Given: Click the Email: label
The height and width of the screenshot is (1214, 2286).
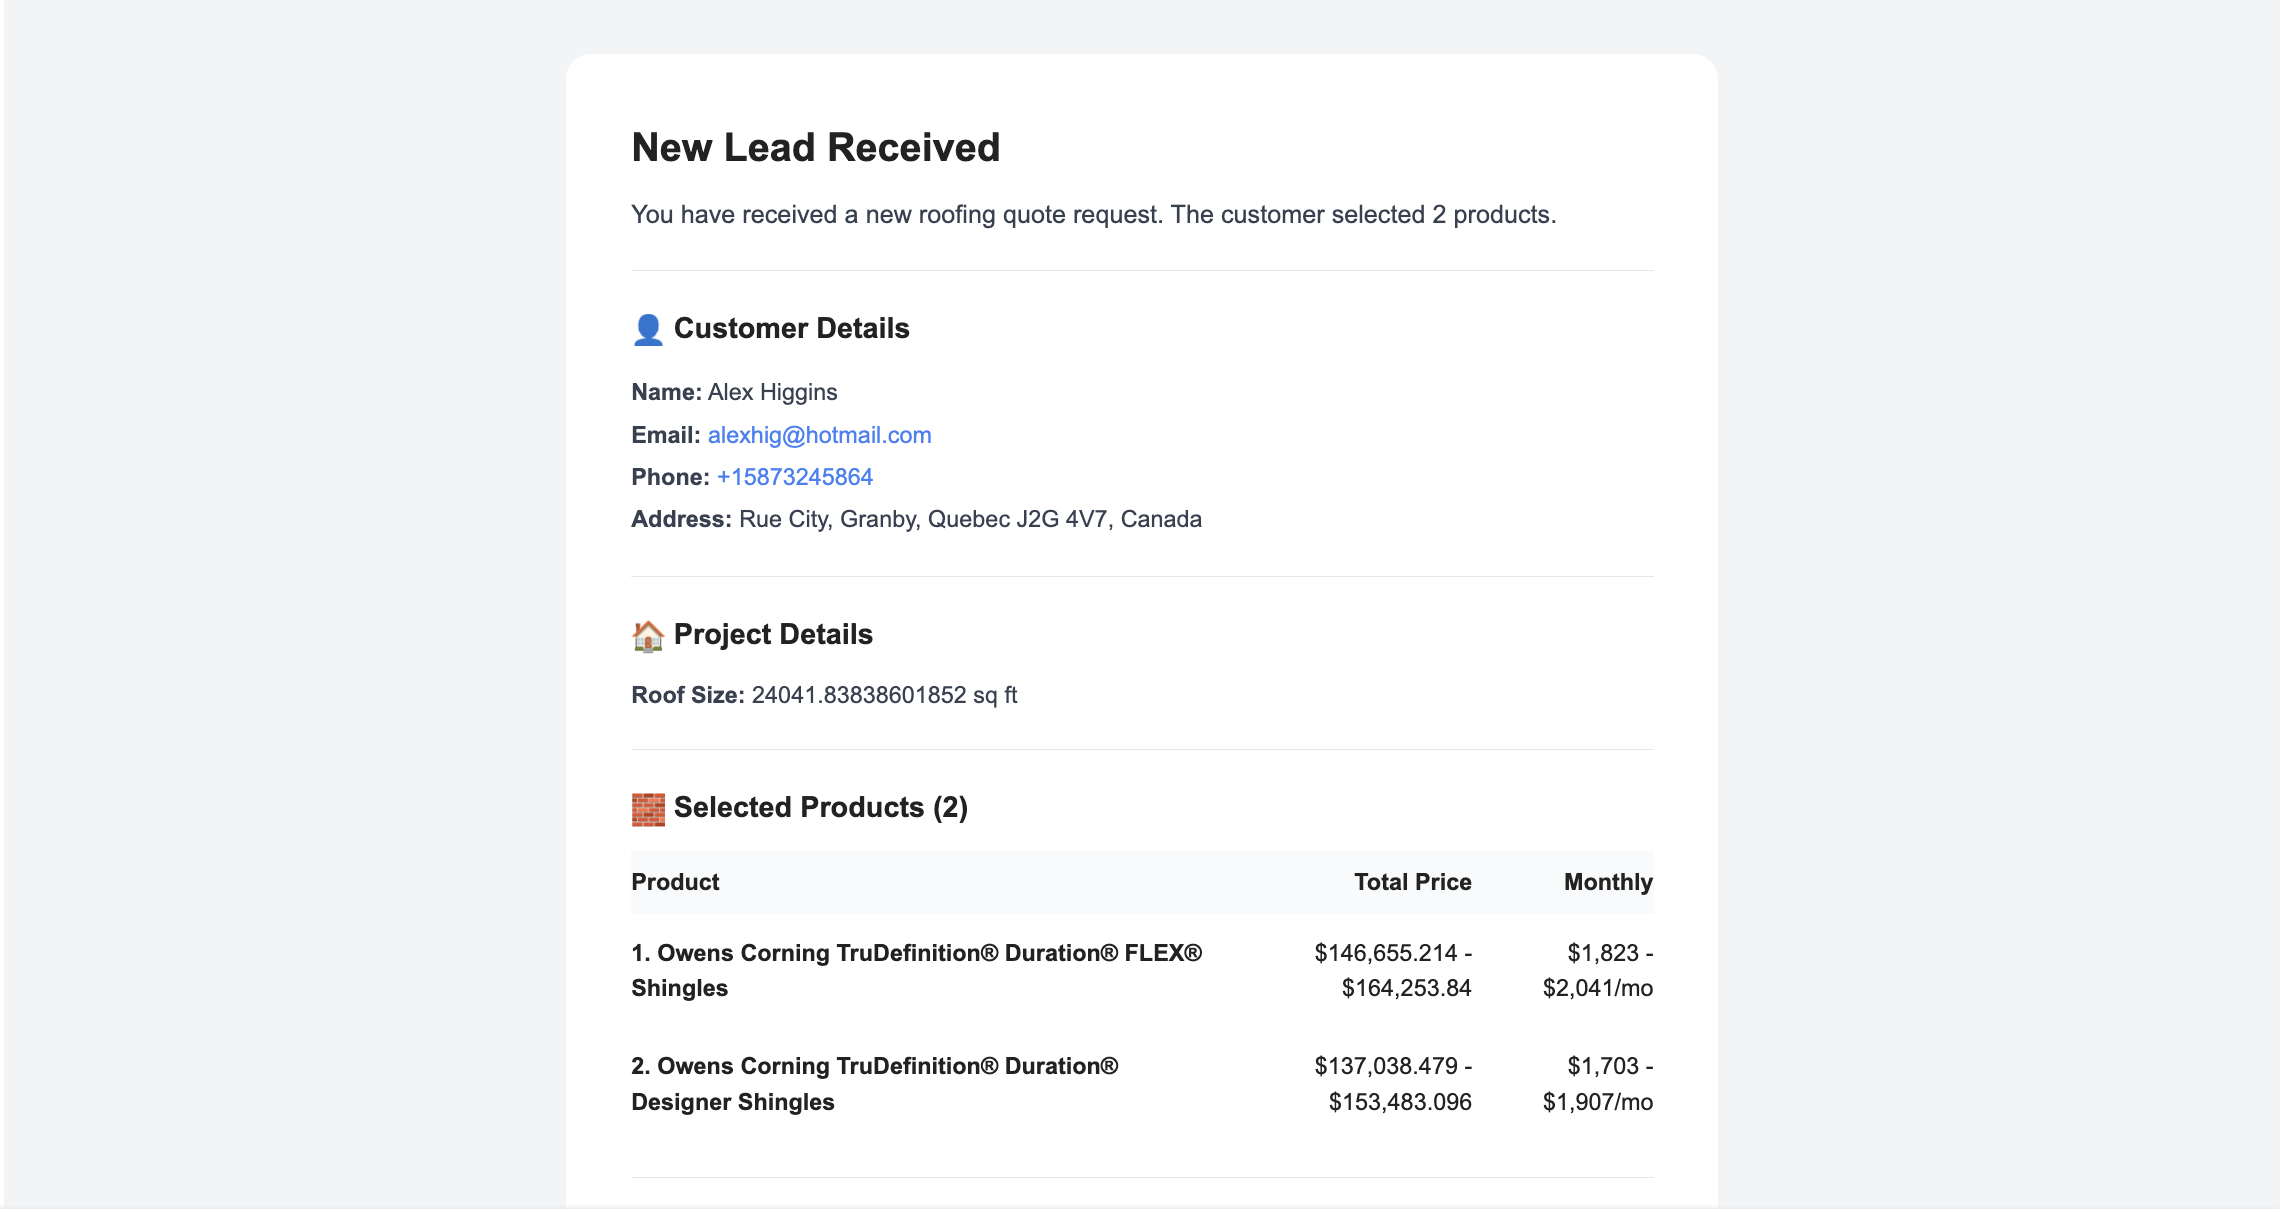Looking at the screenshot, I should [x=665, y=435].
